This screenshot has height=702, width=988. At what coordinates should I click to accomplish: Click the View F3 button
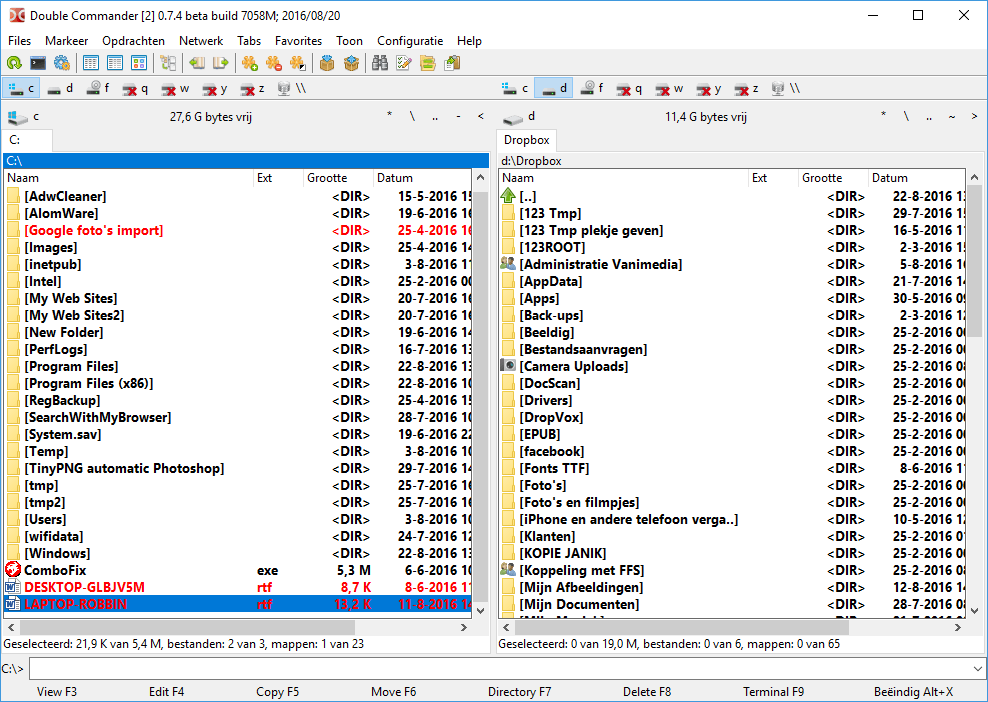(57, 692)
